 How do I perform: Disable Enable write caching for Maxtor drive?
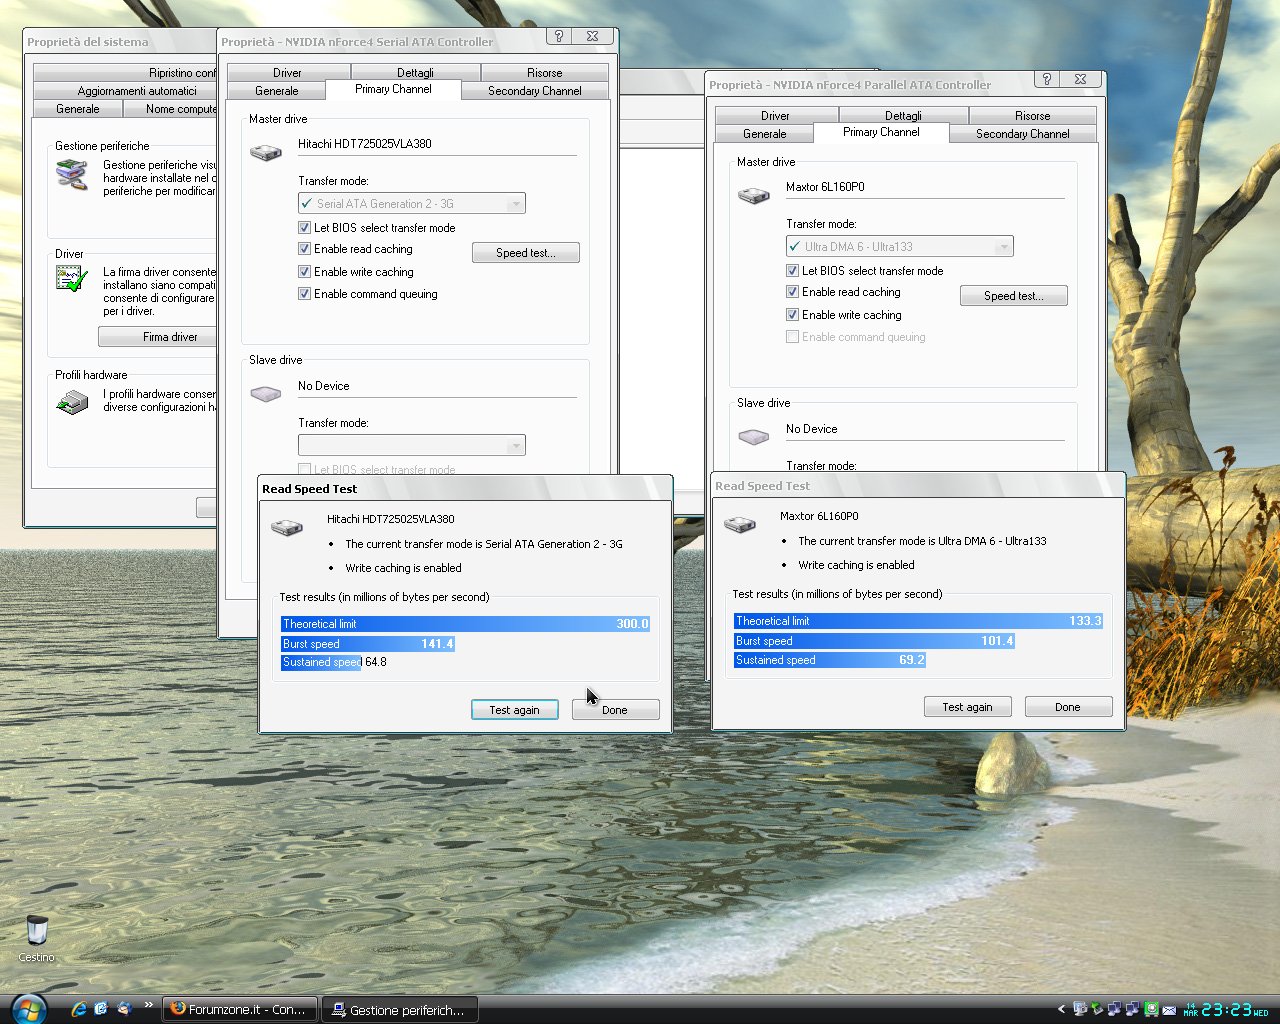click(x=793, y=315)
